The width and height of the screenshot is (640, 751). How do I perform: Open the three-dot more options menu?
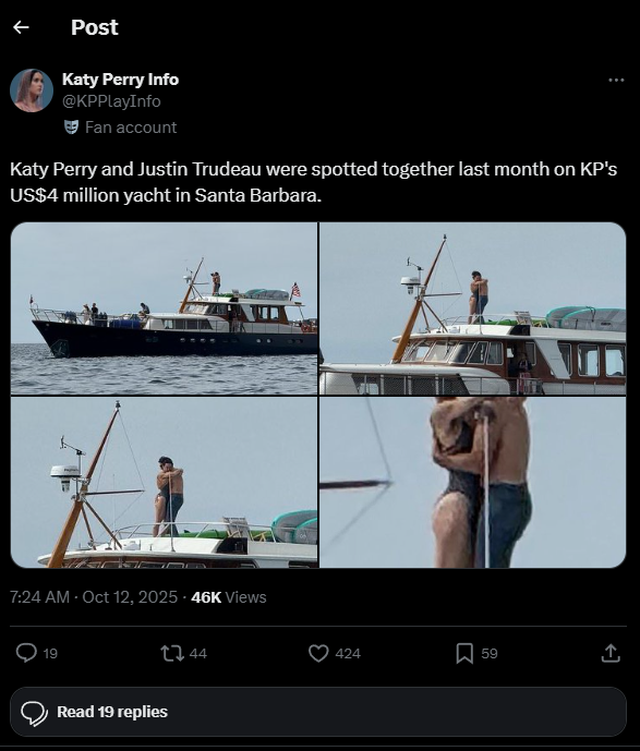pyautogui.click(x=615, y=80)
